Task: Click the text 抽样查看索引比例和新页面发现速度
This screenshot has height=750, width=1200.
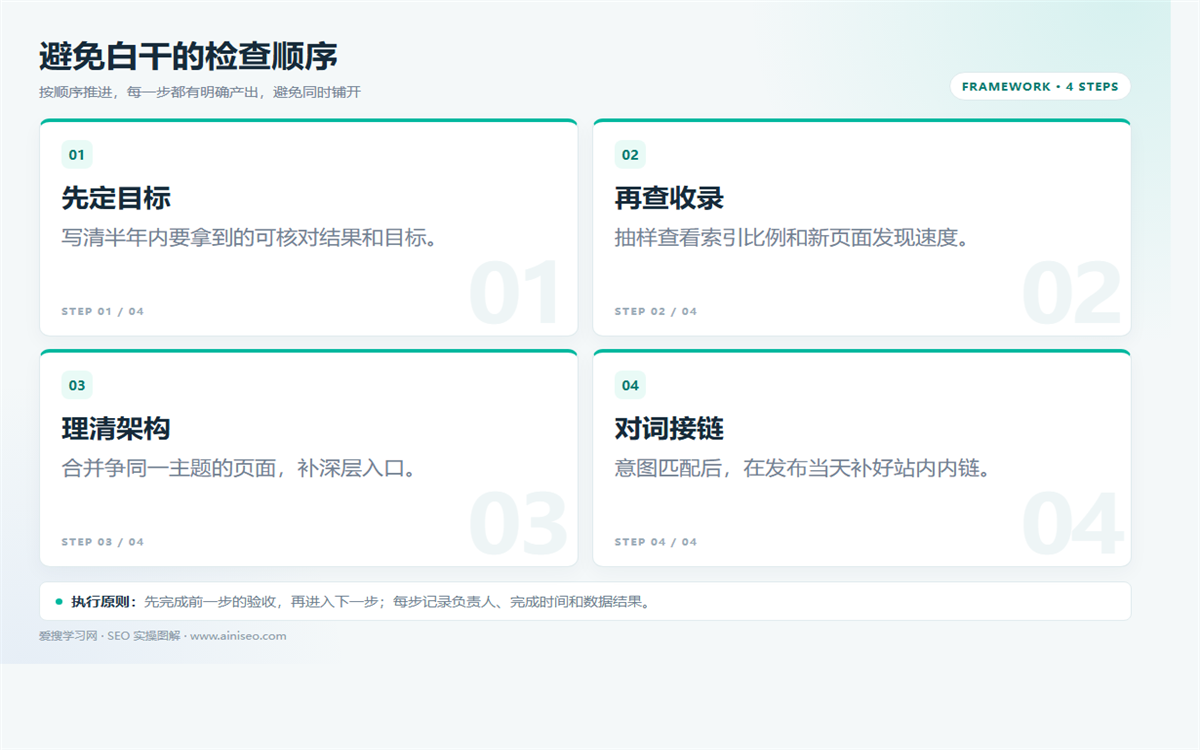Action: pos(792,238)
